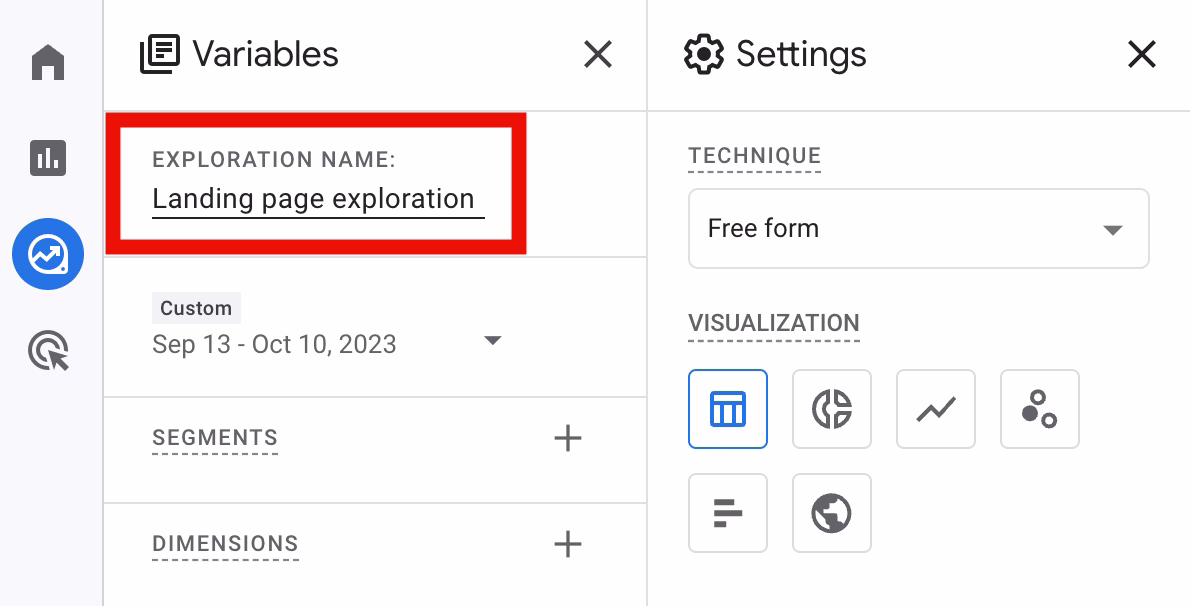Open Reports from the left sidebar
1190x606 pixels.
[x=47, y=158]
